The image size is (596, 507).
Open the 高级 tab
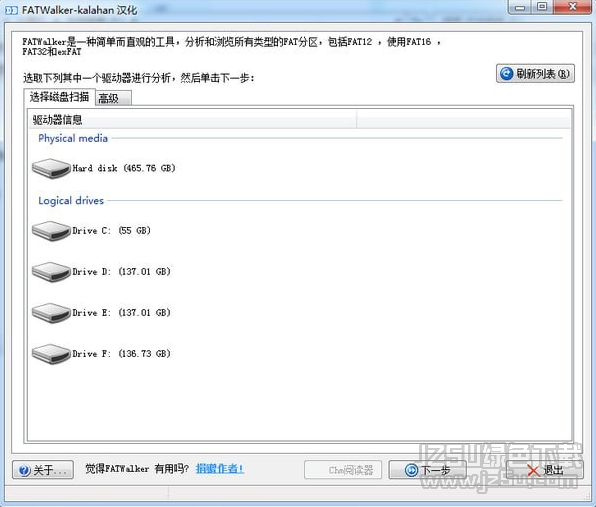coord(113,98)
